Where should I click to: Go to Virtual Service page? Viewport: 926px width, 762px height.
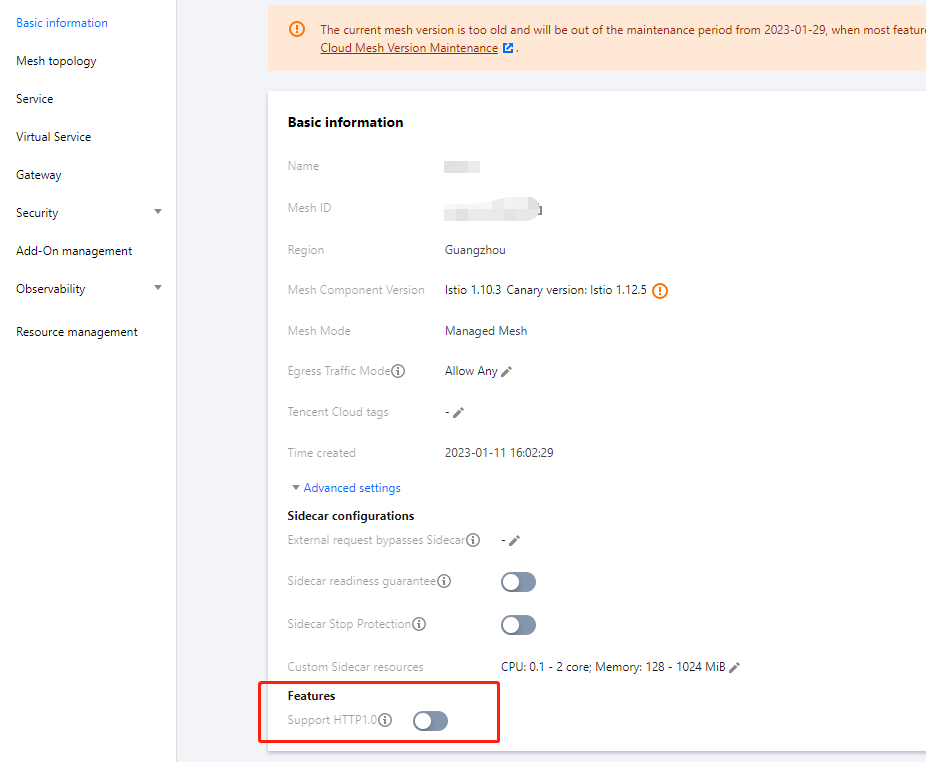point(53,137)
